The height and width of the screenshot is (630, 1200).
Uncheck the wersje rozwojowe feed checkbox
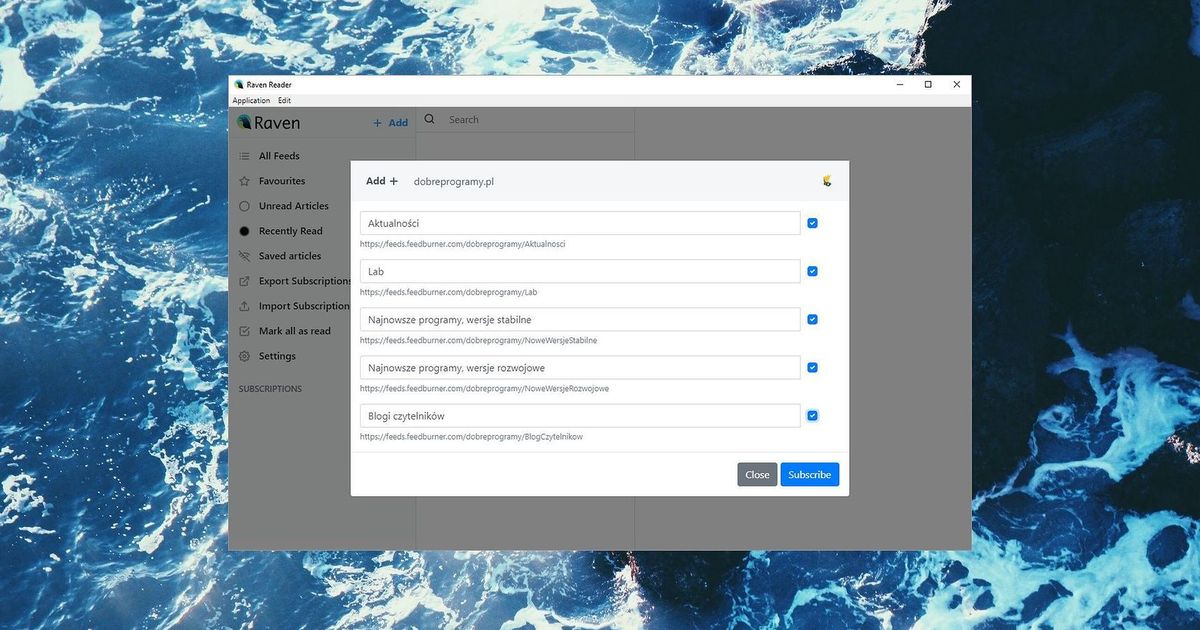pos(812,367)
